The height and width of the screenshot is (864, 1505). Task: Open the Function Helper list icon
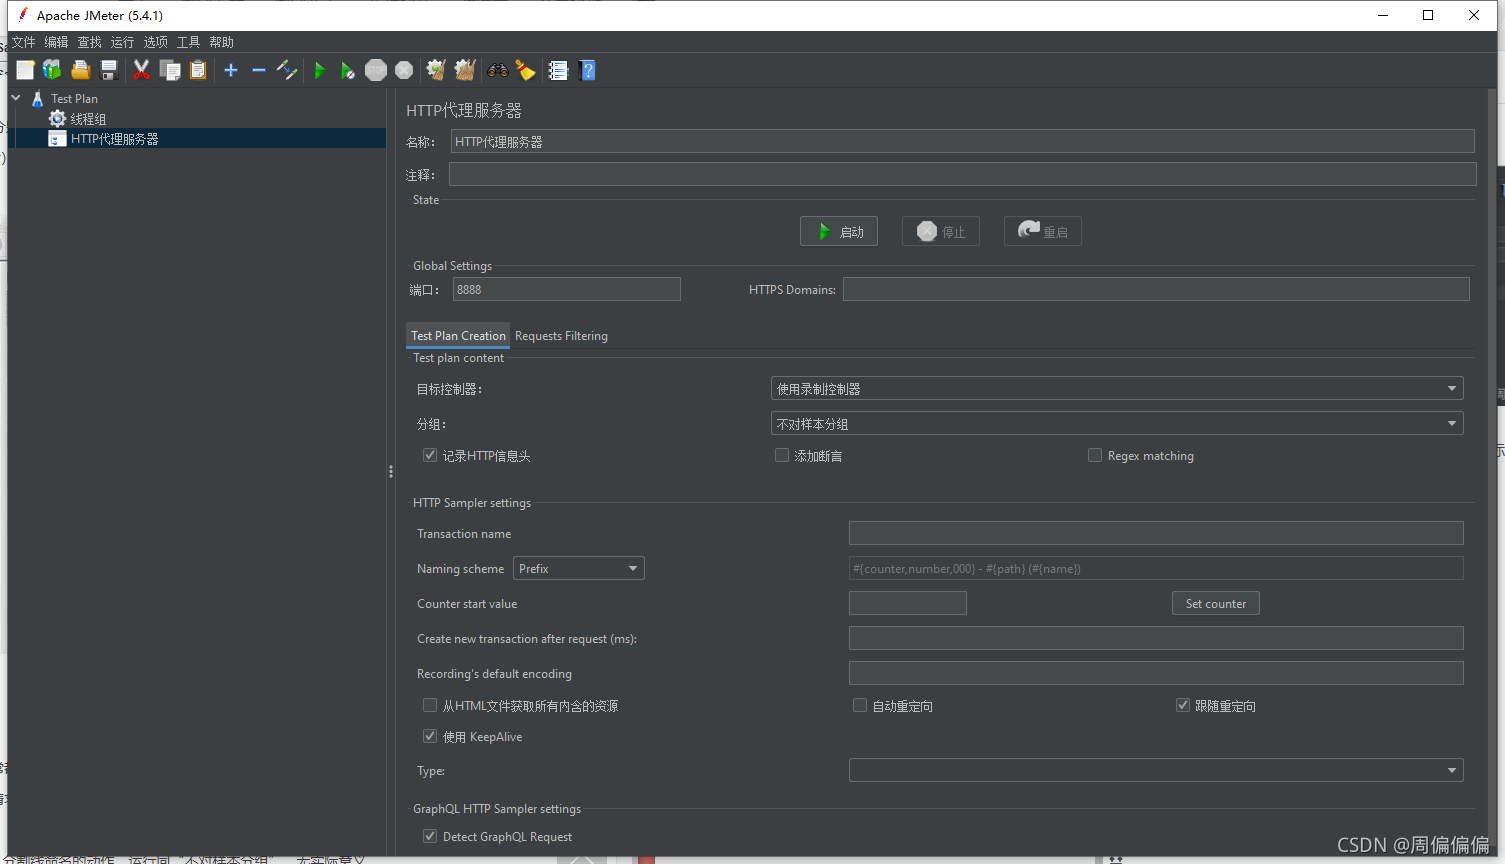click(x=558, y=70)
